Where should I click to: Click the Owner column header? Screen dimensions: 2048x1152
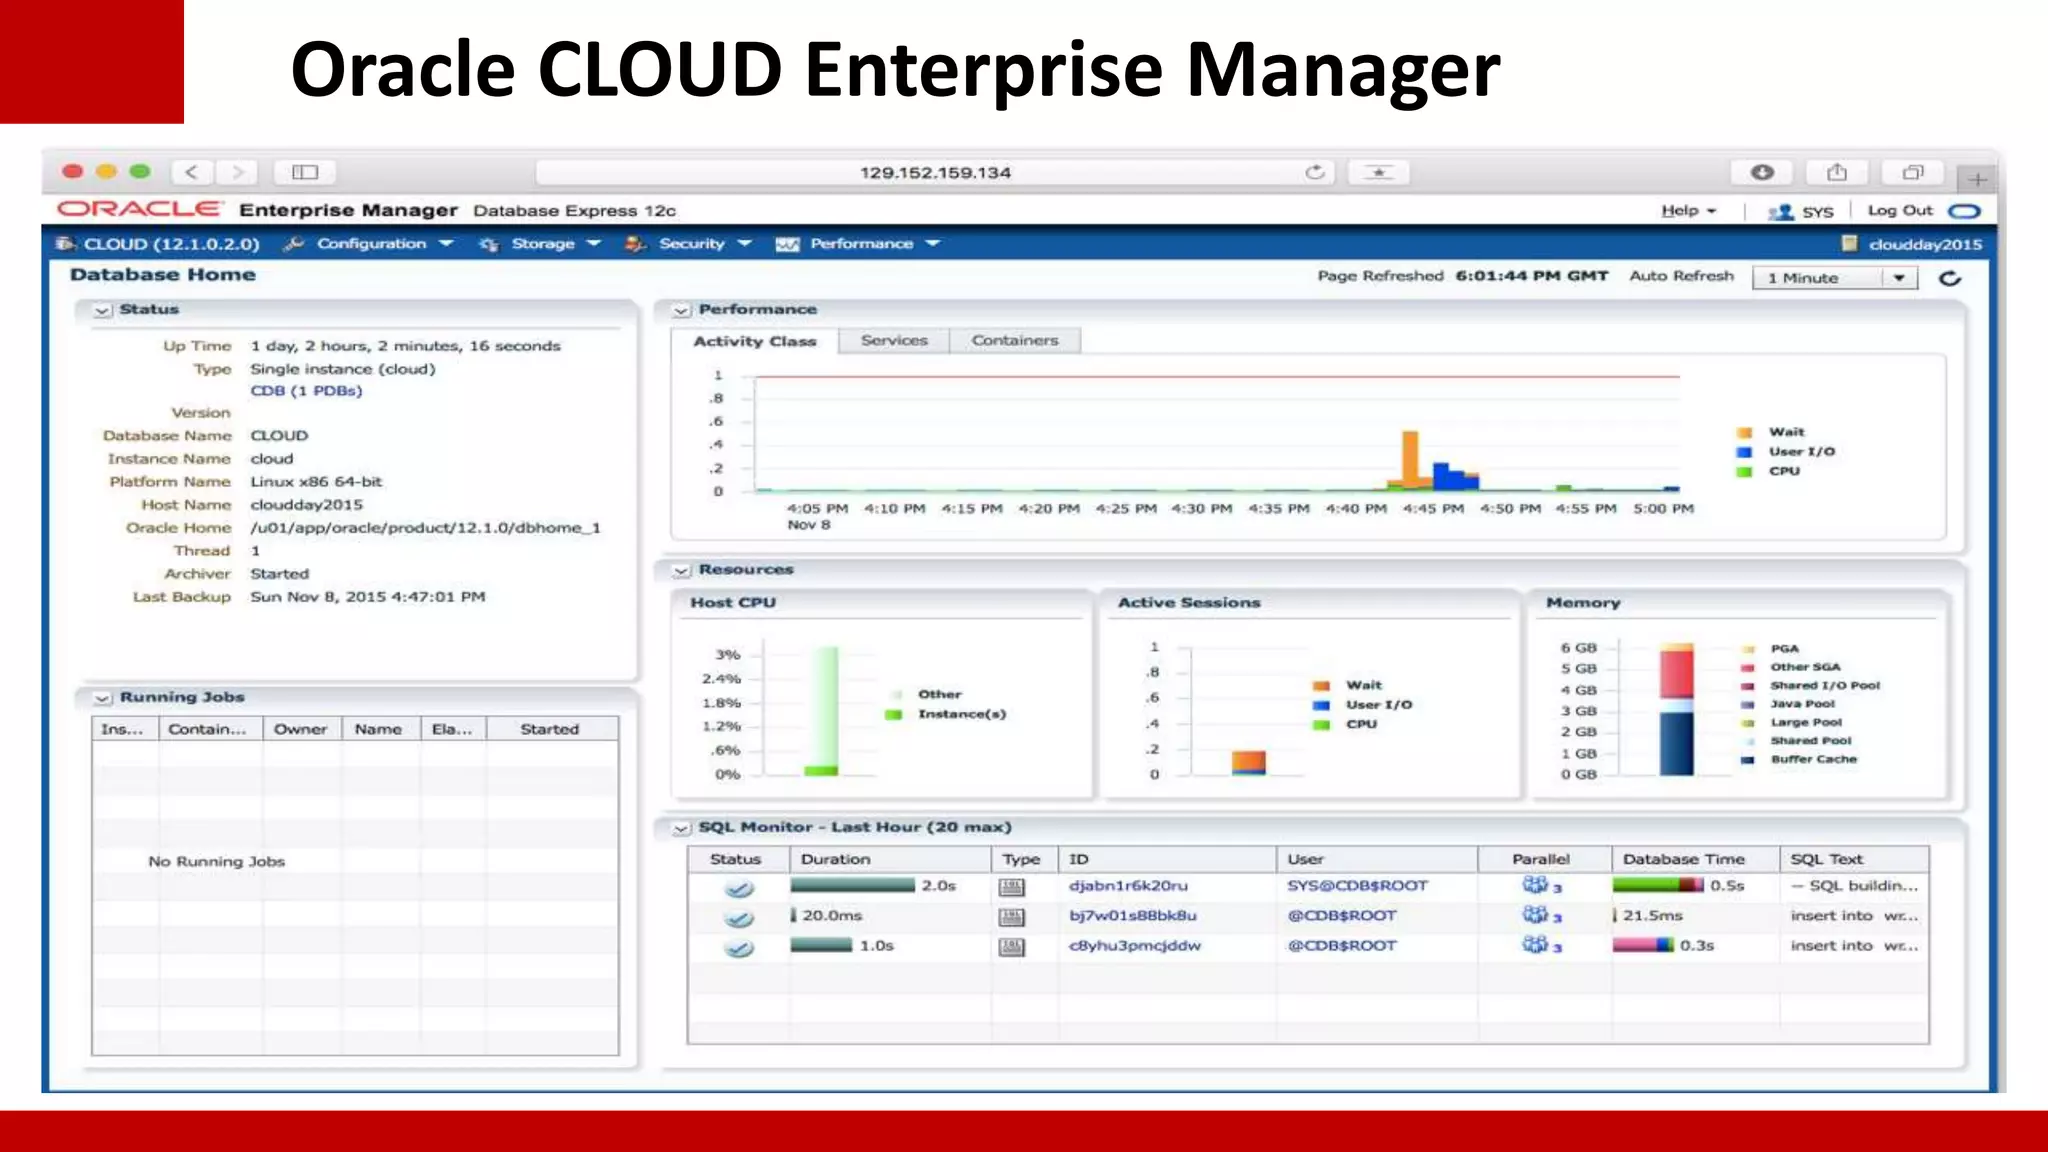[302, 729]
